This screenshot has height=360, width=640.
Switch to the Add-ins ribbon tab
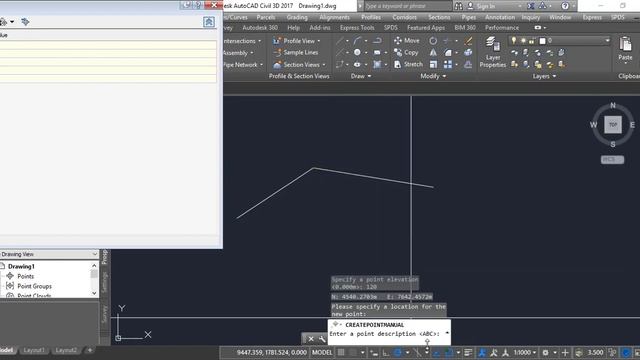[x=320, y=28]
